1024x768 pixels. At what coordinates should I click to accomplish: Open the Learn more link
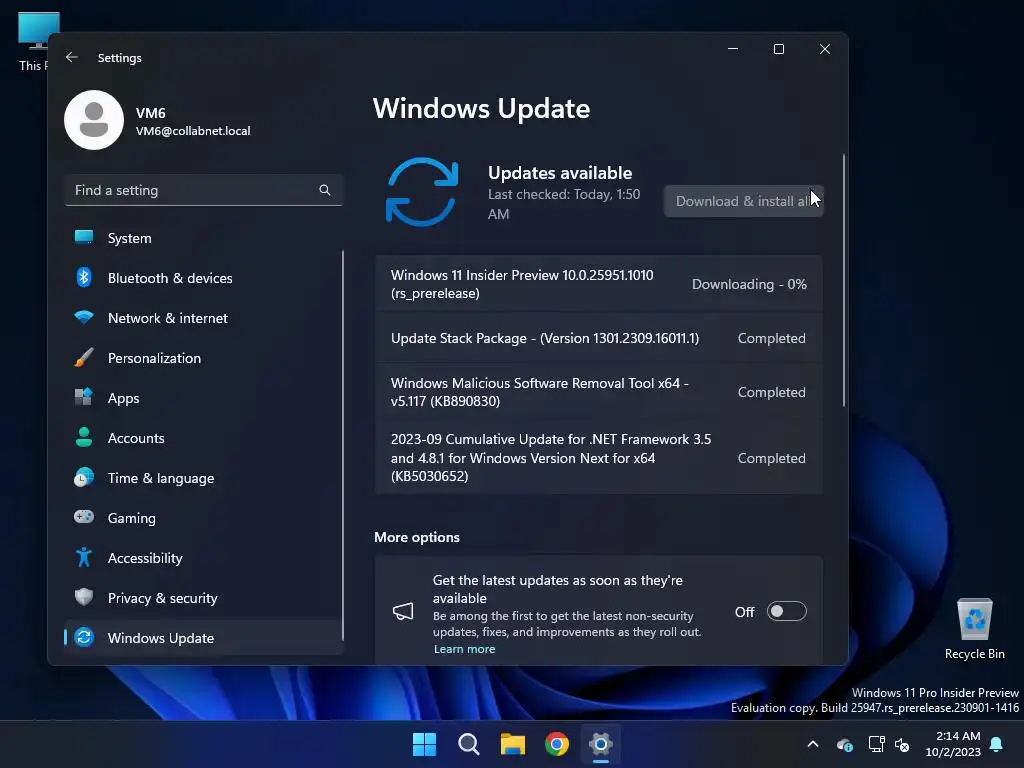pyautogui.click(x=464, y=649)
